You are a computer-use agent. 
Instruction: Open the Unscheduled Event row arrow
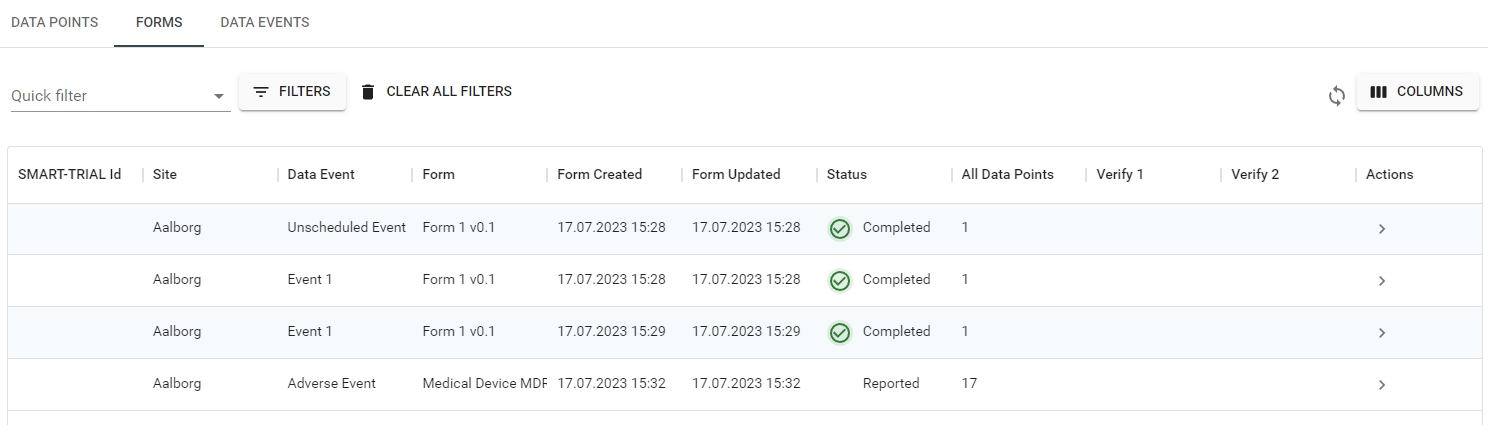[x=1381, y=229]
